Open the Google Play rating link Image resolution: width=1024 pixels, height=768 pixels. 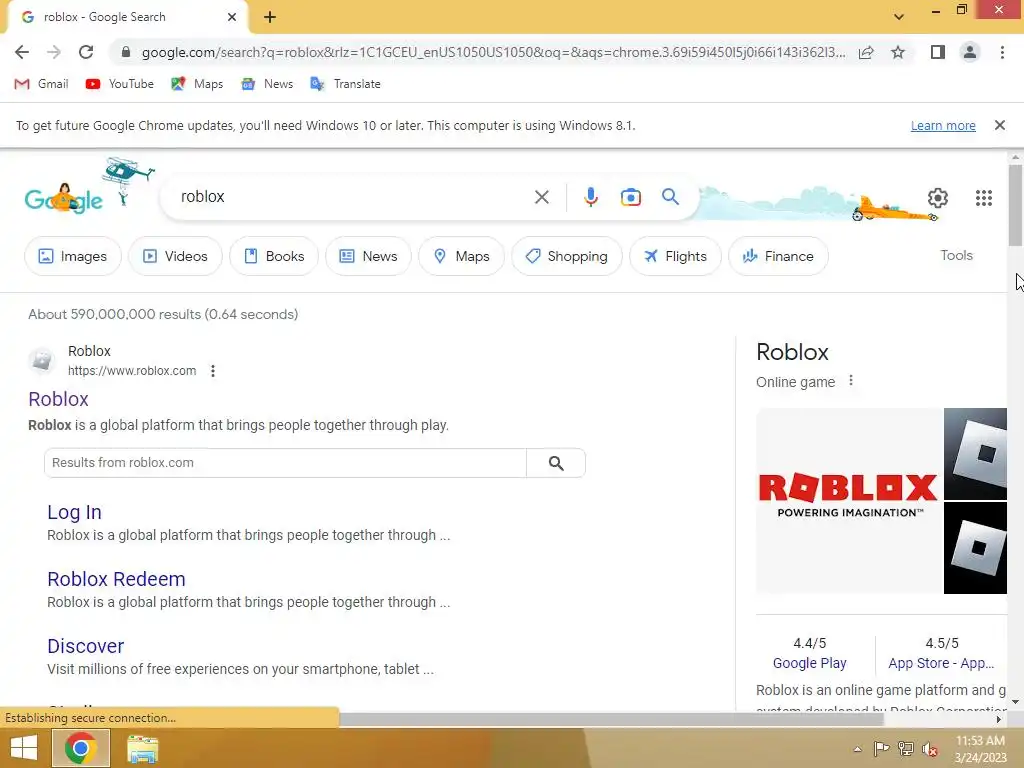coord(809,663)
